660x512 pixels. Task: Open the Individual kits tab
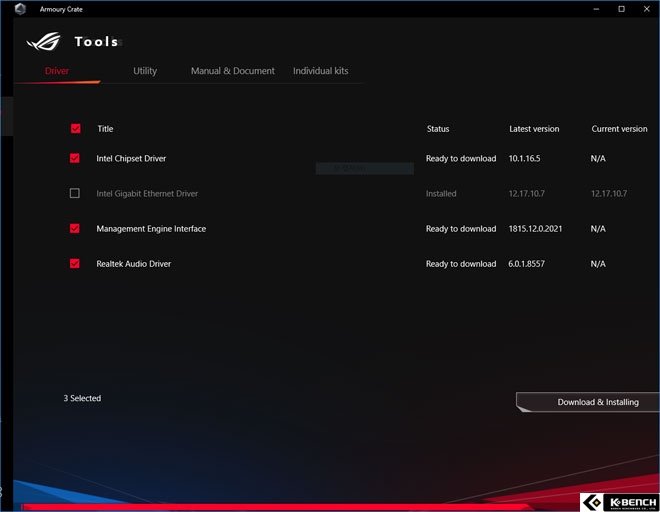321,71
